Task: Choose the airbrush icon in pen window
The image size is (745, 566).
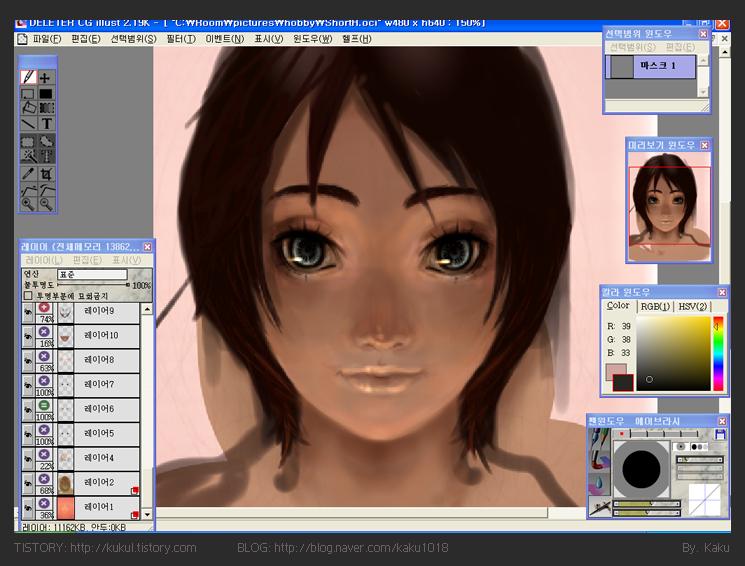Action: click(x=600, y=507)
